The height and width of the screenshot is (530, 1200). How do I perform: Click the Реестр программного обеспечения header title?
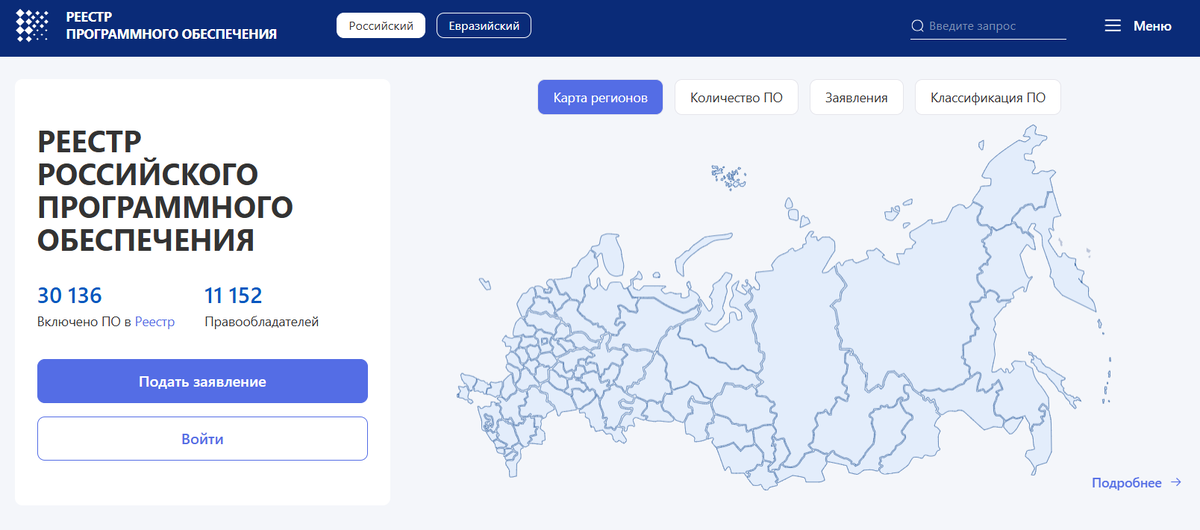(x=171, y=26)
